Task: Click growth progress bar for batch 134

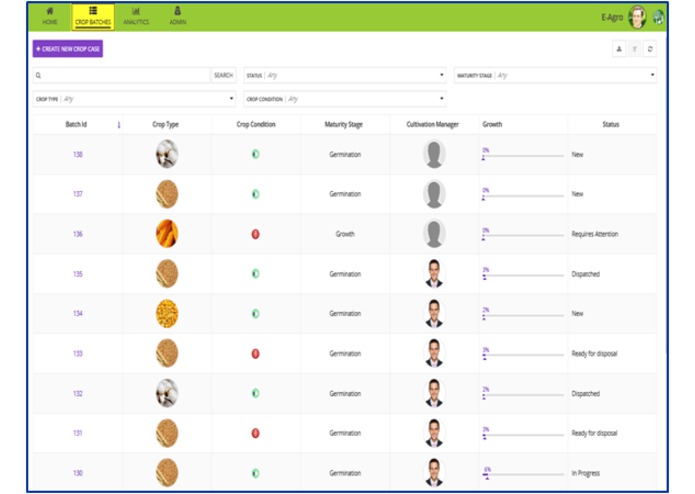Action: pos(523,315)
